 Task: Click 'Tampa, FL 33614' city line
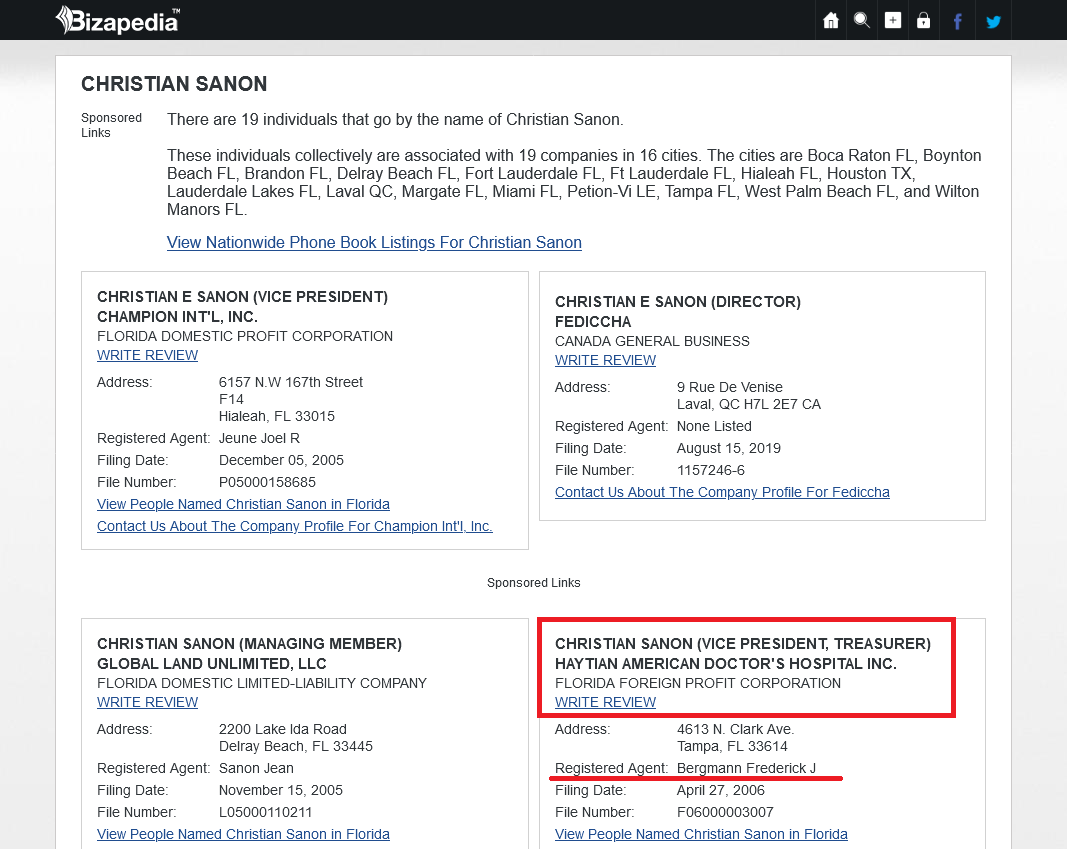click(x=732, y=746)
